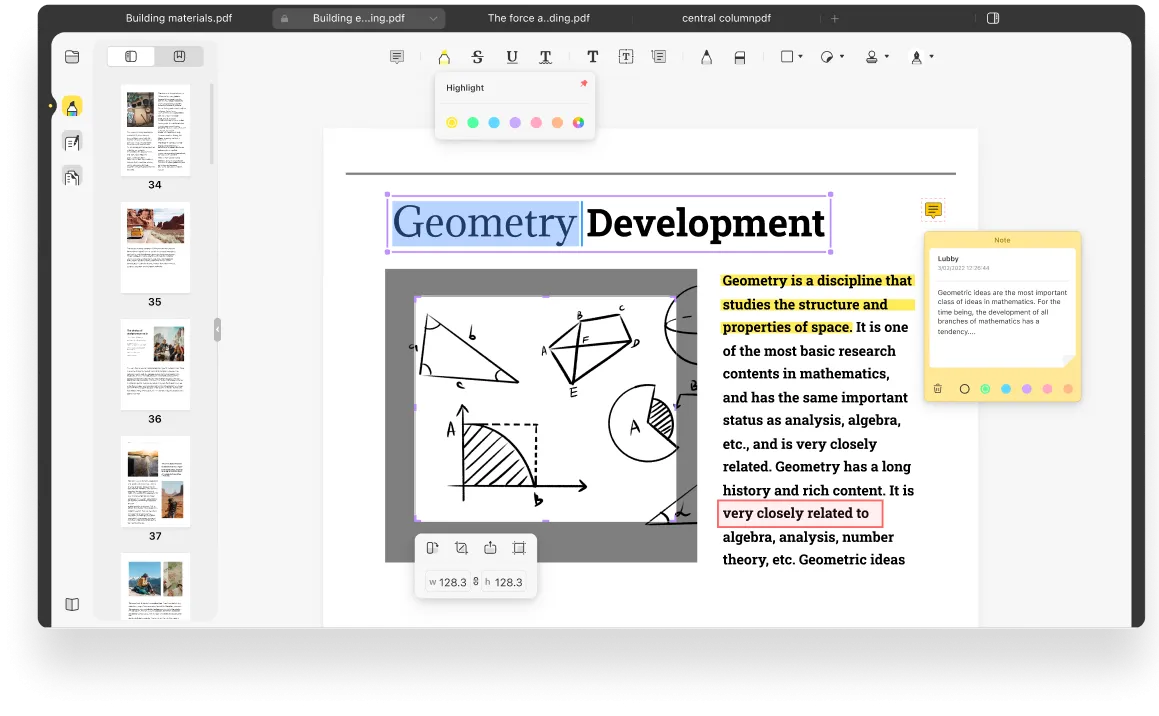The height and width of the screenshot is (716, 1159).
Task: Choose the squiggly underline tool
Action: tap(545, 57)
